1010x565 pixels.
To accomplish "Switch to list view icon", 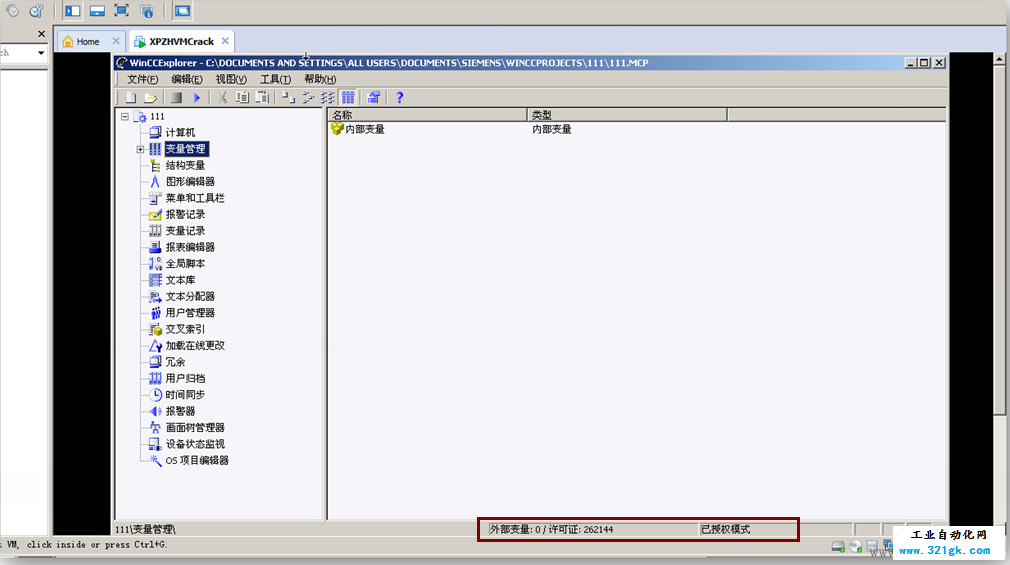I will [x=328, y=97].
